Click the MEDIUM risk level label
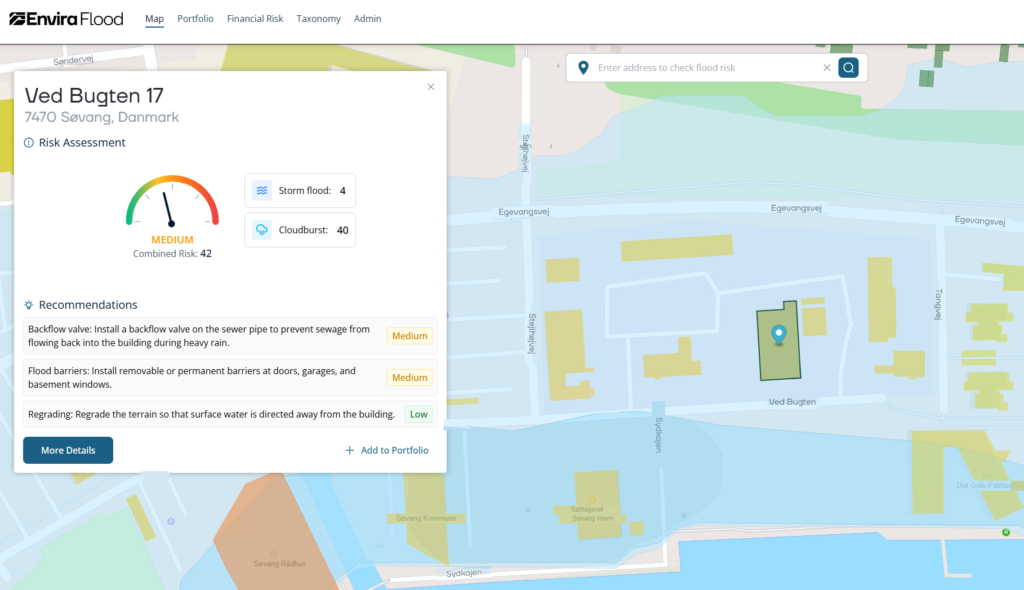Viewport: 1024px width, 590px height. point(172,240)
